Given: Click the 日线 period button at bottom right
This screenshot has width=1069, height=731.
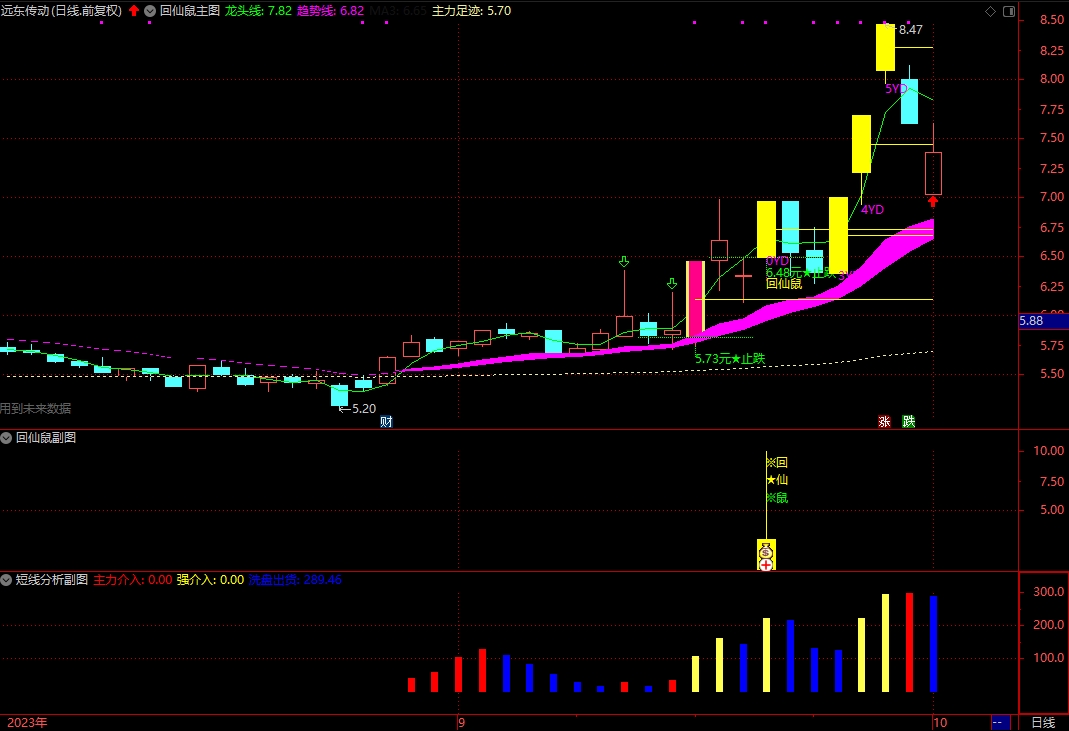Looking at the screenshot, I should pos(1043,723).
